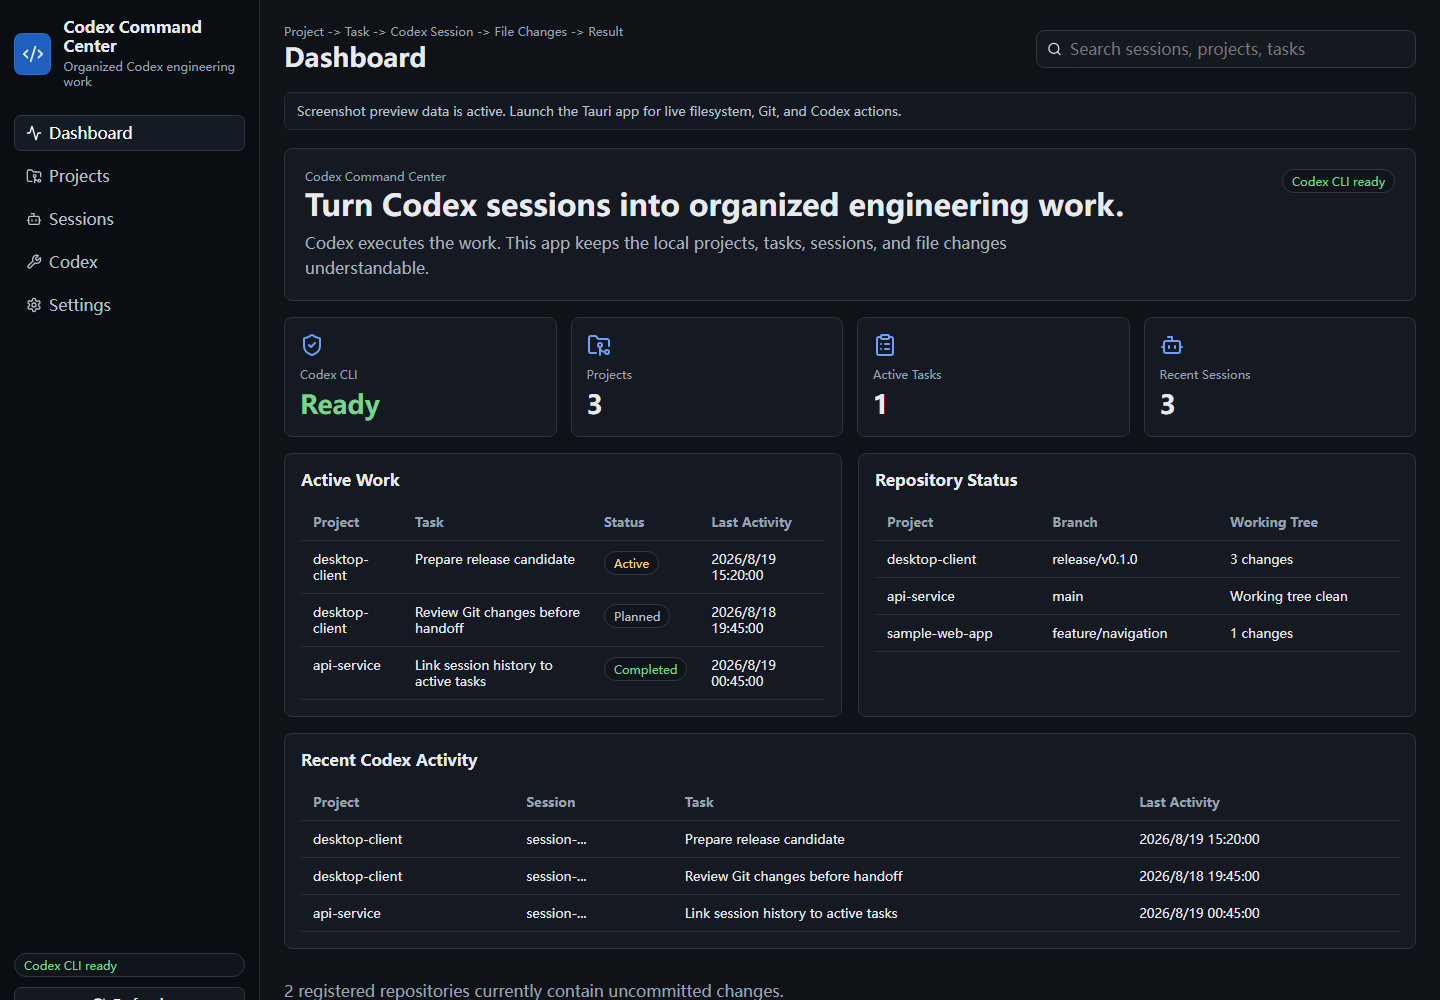Viewport: 1440px width, 1000px height.
Task: Click the 'Branch' column header
Action: (x=1074, y=522)
